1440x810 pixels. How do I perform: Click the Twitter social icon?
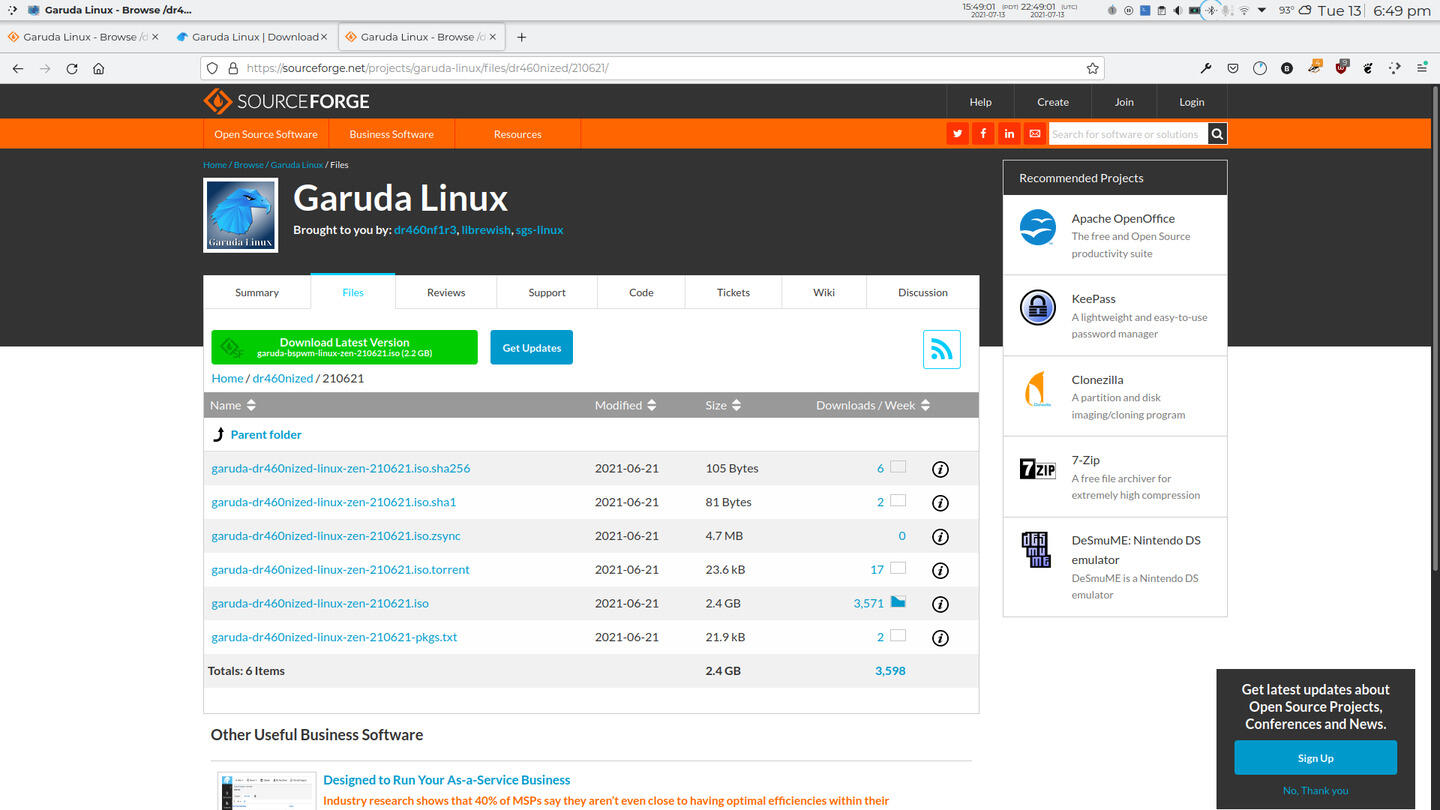coord(957,134)
